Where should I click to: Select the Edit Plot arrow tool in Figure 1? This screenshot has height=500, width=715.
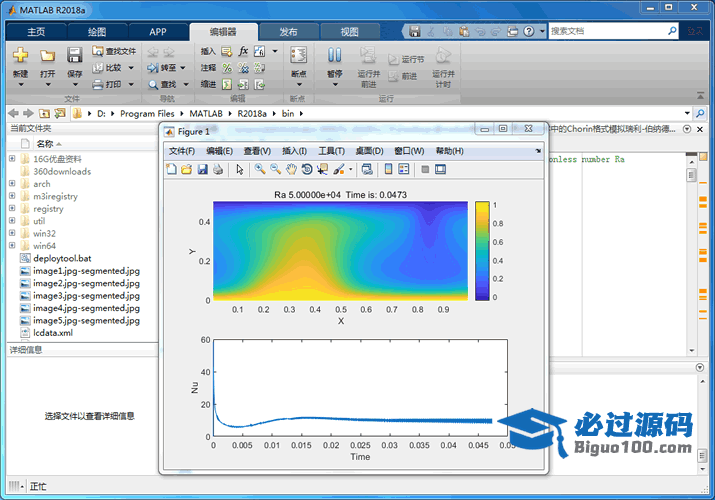click(x=240, y=170)
